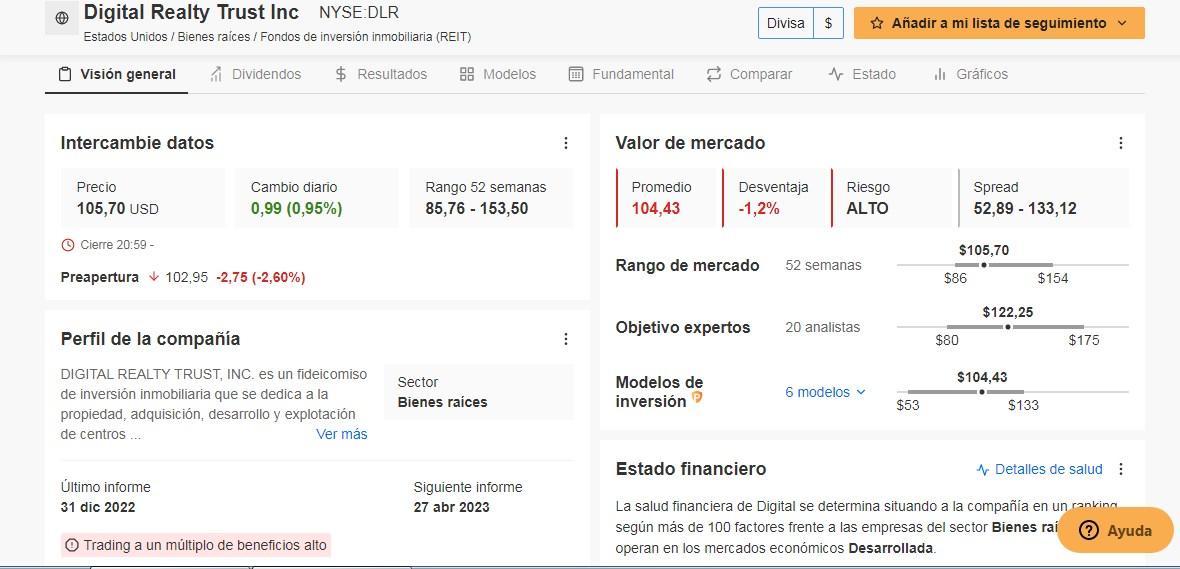The image size is (1180, 569).
Task: Go to the Modelos tab
Action: (x=498, y=74)
